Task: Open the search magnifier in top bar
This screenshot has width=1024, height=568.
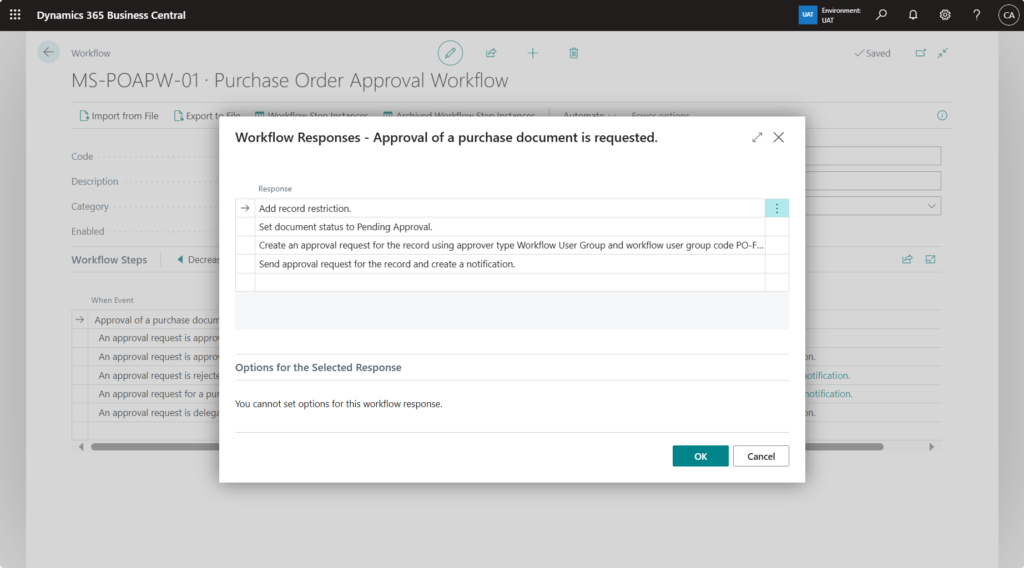Action: click(x=882, y=14)
